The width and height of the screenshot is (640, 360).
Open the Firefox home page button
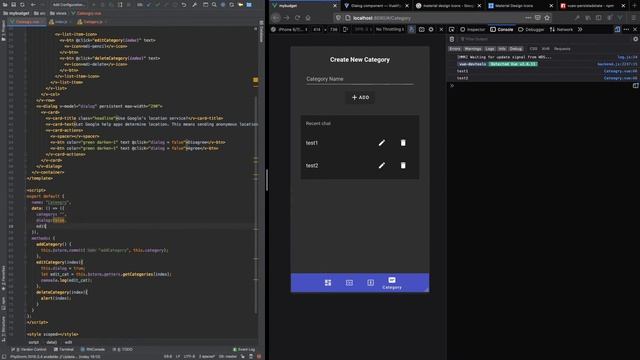click(x=308, y=18)
